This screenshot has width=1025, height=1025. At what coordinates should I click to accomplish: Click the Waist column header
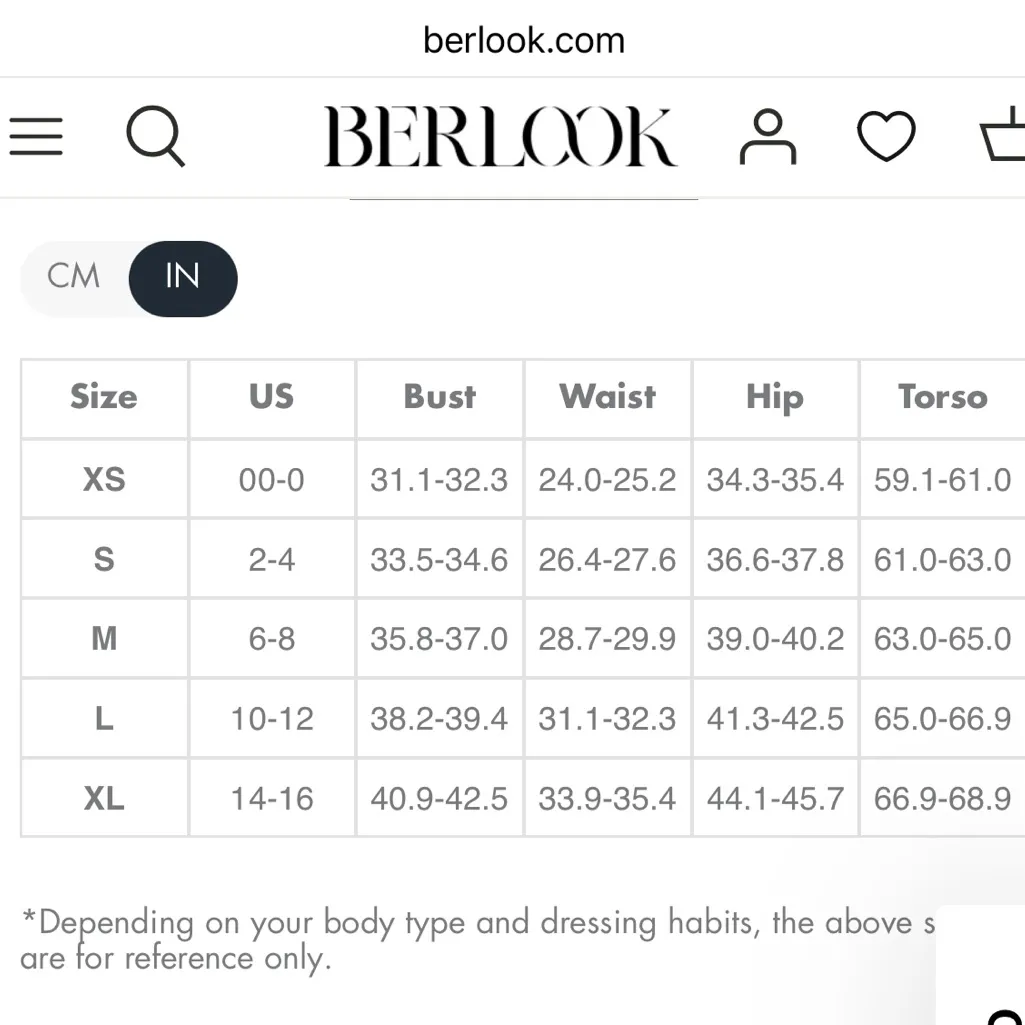coord(606,397)
